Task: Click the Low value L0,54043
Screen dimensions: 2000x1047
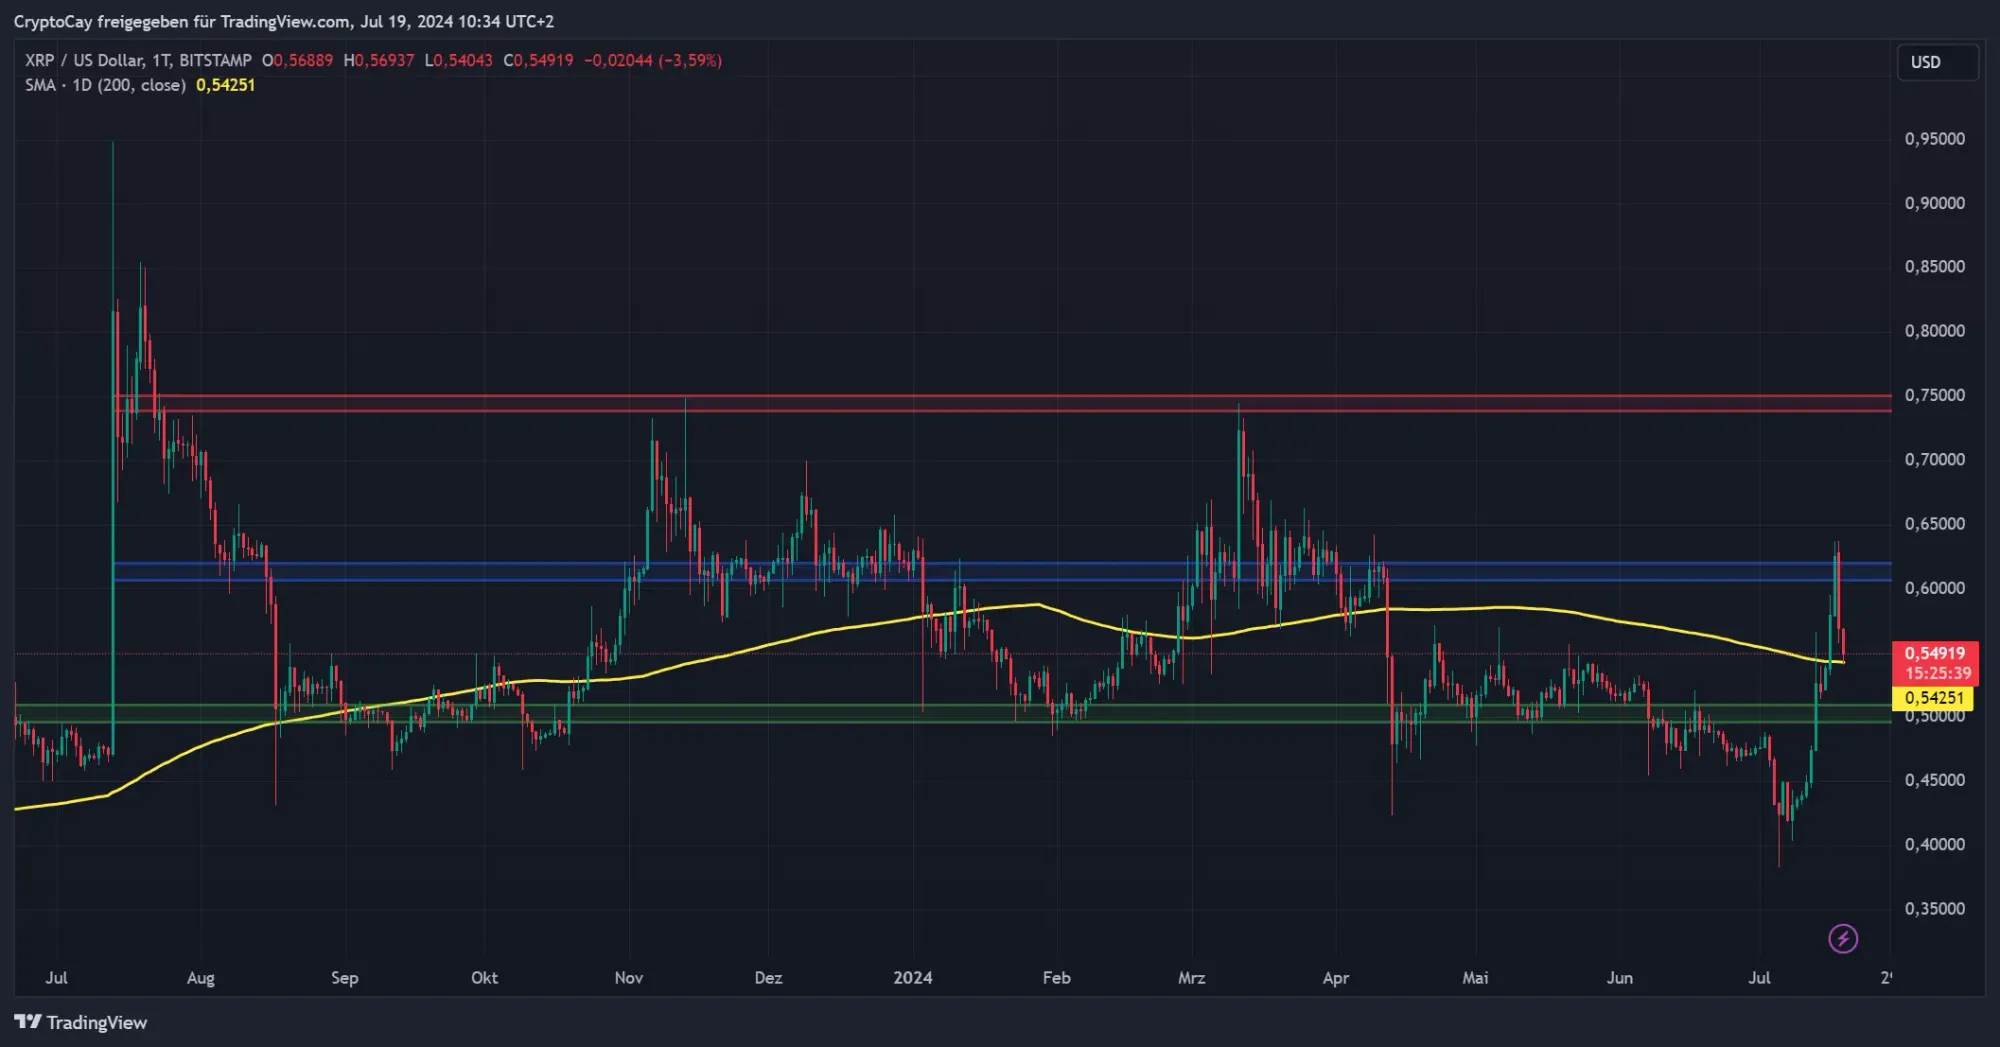Action: tap(458, 60)
